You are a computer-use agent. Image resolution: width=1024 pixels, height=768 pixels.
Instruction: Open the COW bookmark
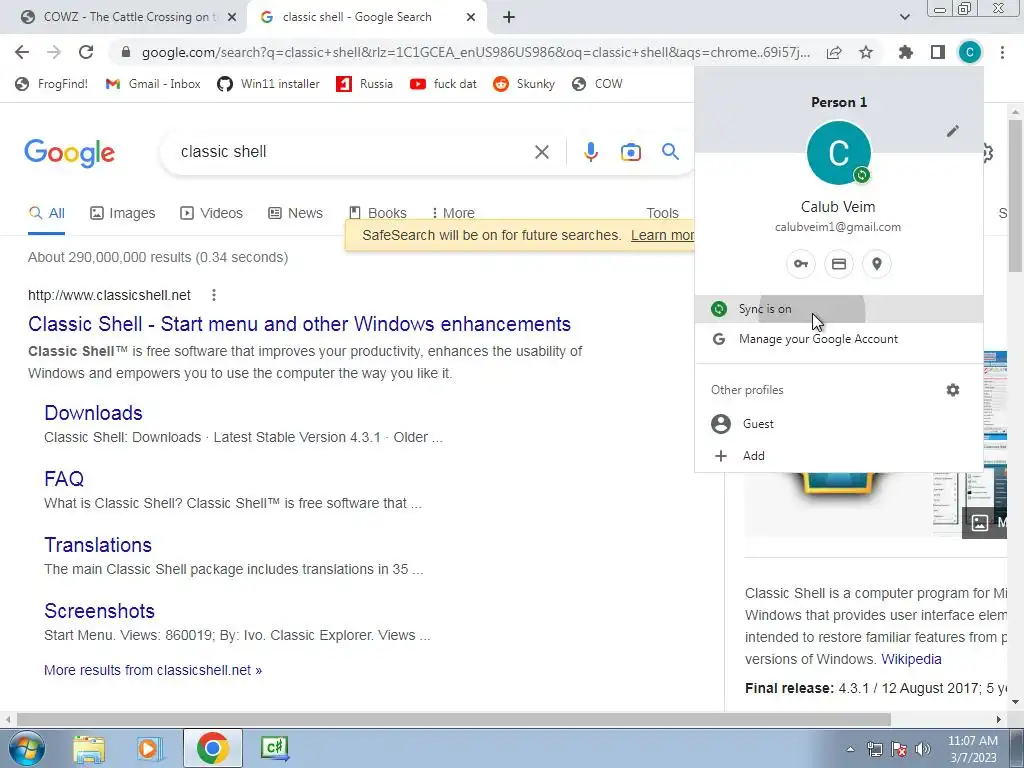pyautogui.click(x=597, y=84)
